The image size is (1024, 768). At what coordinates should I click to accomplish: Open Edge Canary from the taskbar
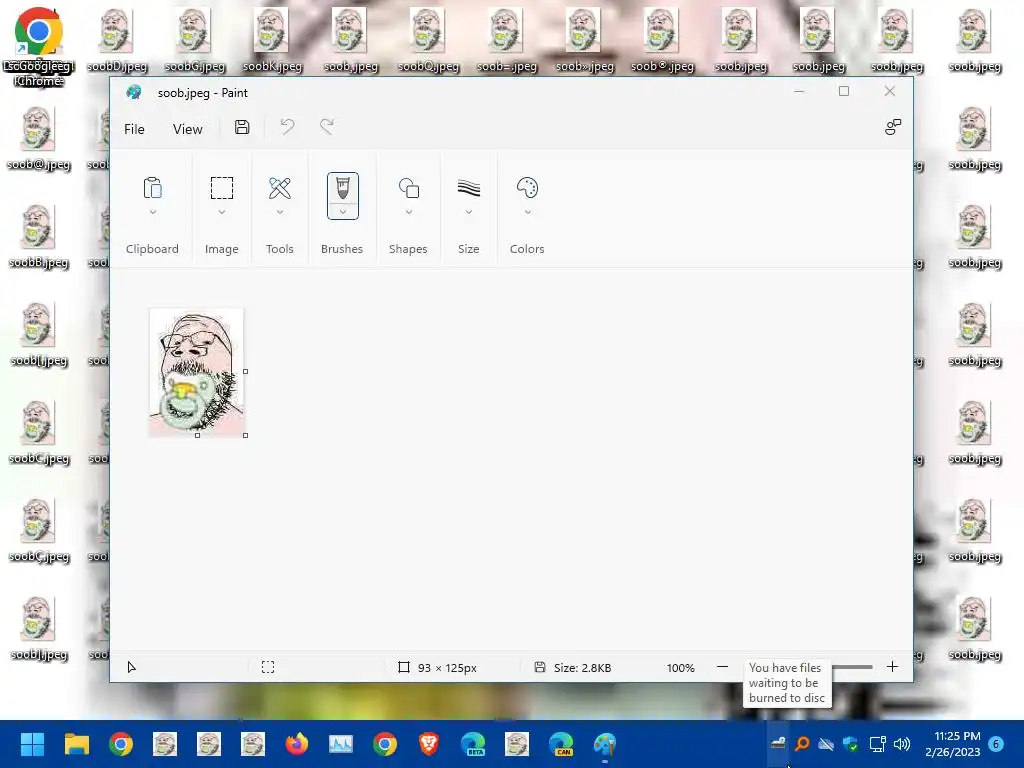coord(561,744)
